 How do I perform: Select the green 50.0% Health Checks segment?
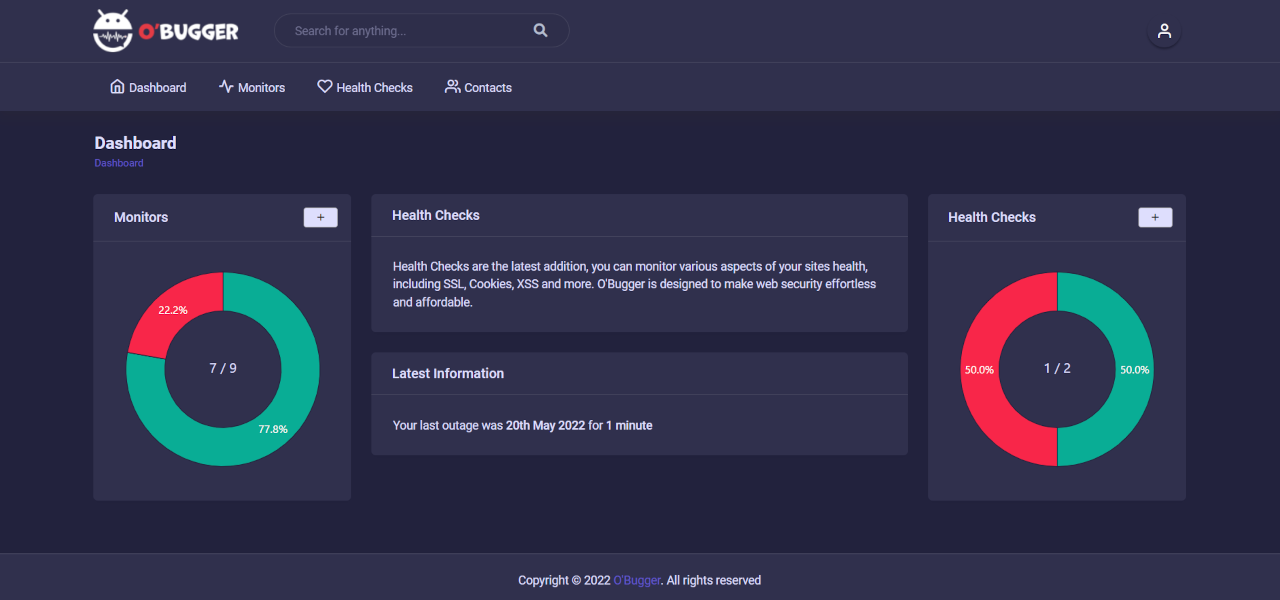[1134, 369]
